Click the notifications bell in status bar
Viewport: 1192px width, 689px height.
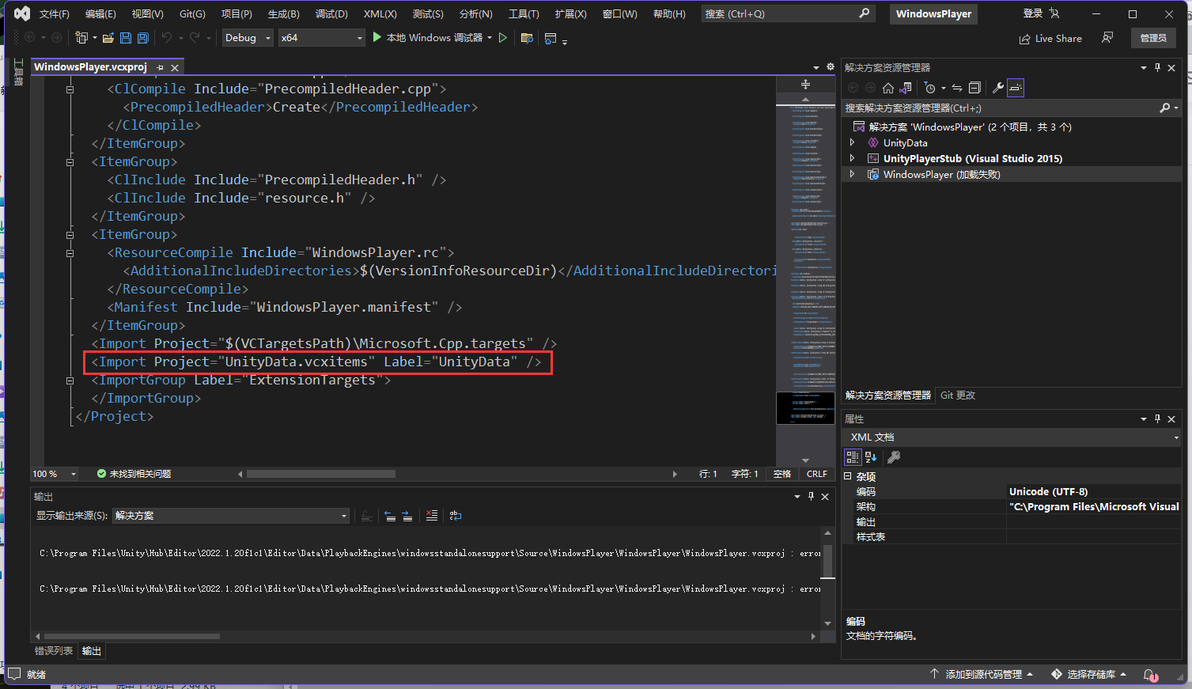[x=1150, y=675]
